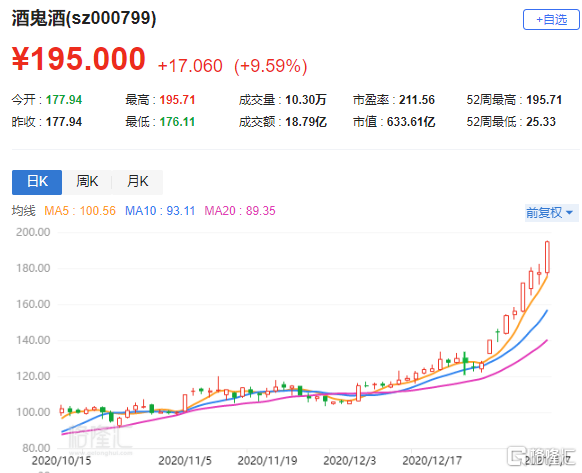Select the 市盈率 value 211.56
Screen dimensions: 582x473
(x=417, y=100)
